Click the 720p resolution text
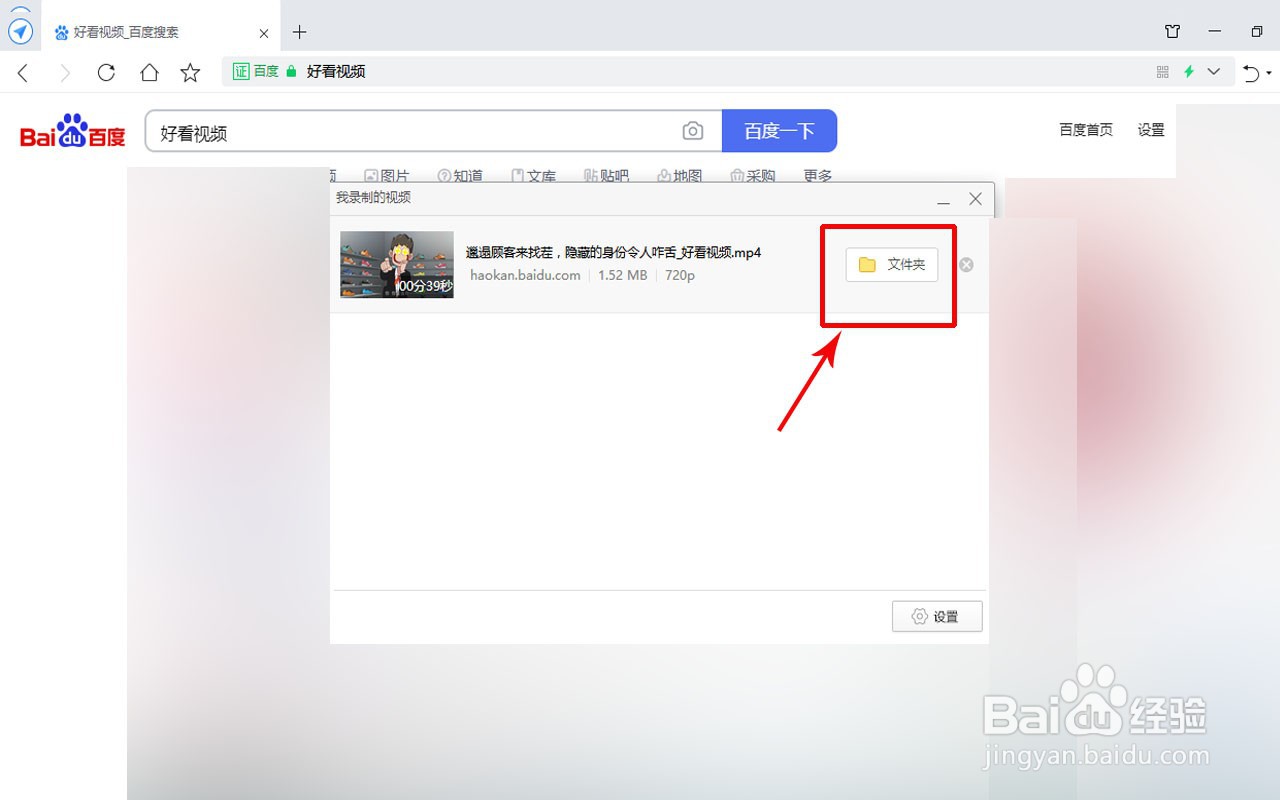The image size is (1280, 800). pos(680,275)
